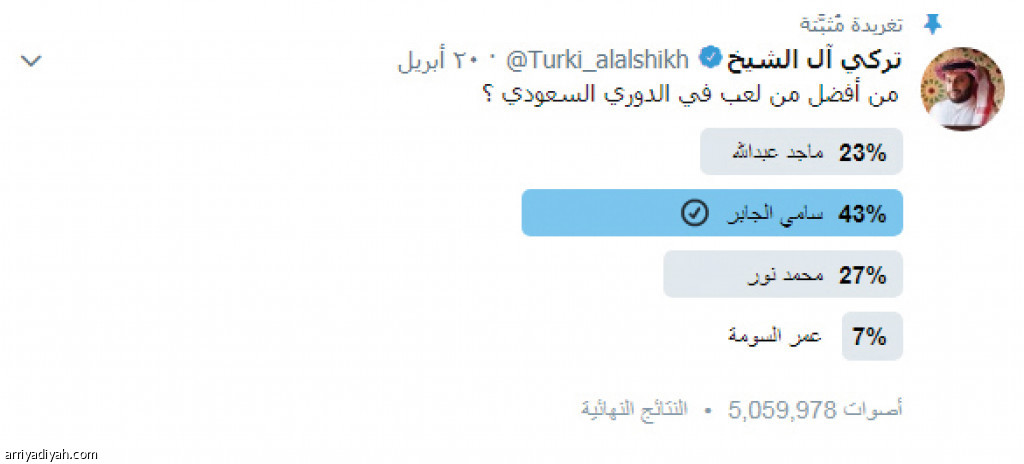Click the عمر السومة name label
1024x464 pixels.
tap(775, 337)
